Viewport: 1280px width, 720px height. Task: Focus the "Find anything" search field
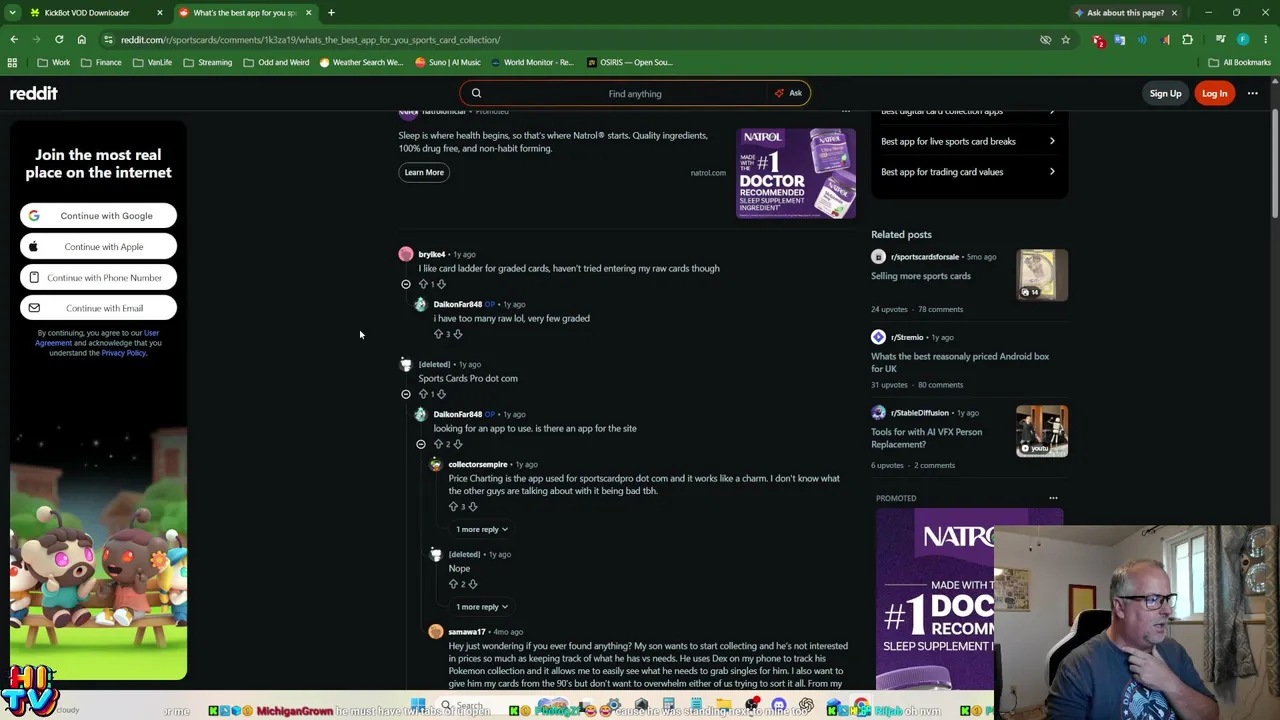(x=634, y=93)
